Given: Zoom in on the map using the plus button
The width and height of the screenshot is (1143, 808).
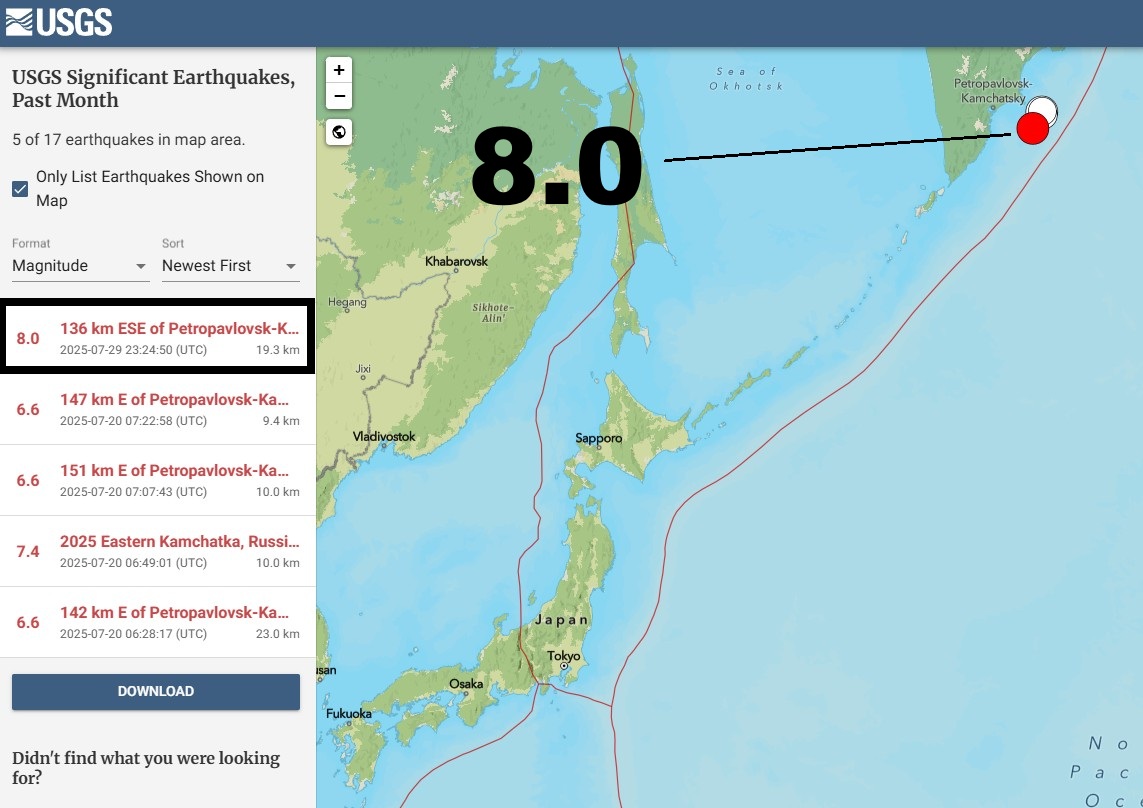Looking at the screenshot, I should click(338, 70).
